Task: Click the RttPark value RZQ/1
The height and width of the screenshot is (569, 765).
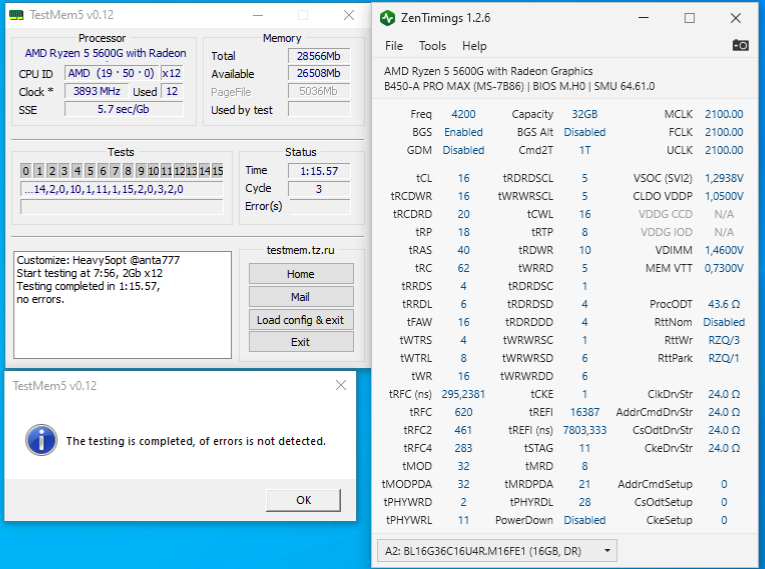Action: [x=724, y=358]
